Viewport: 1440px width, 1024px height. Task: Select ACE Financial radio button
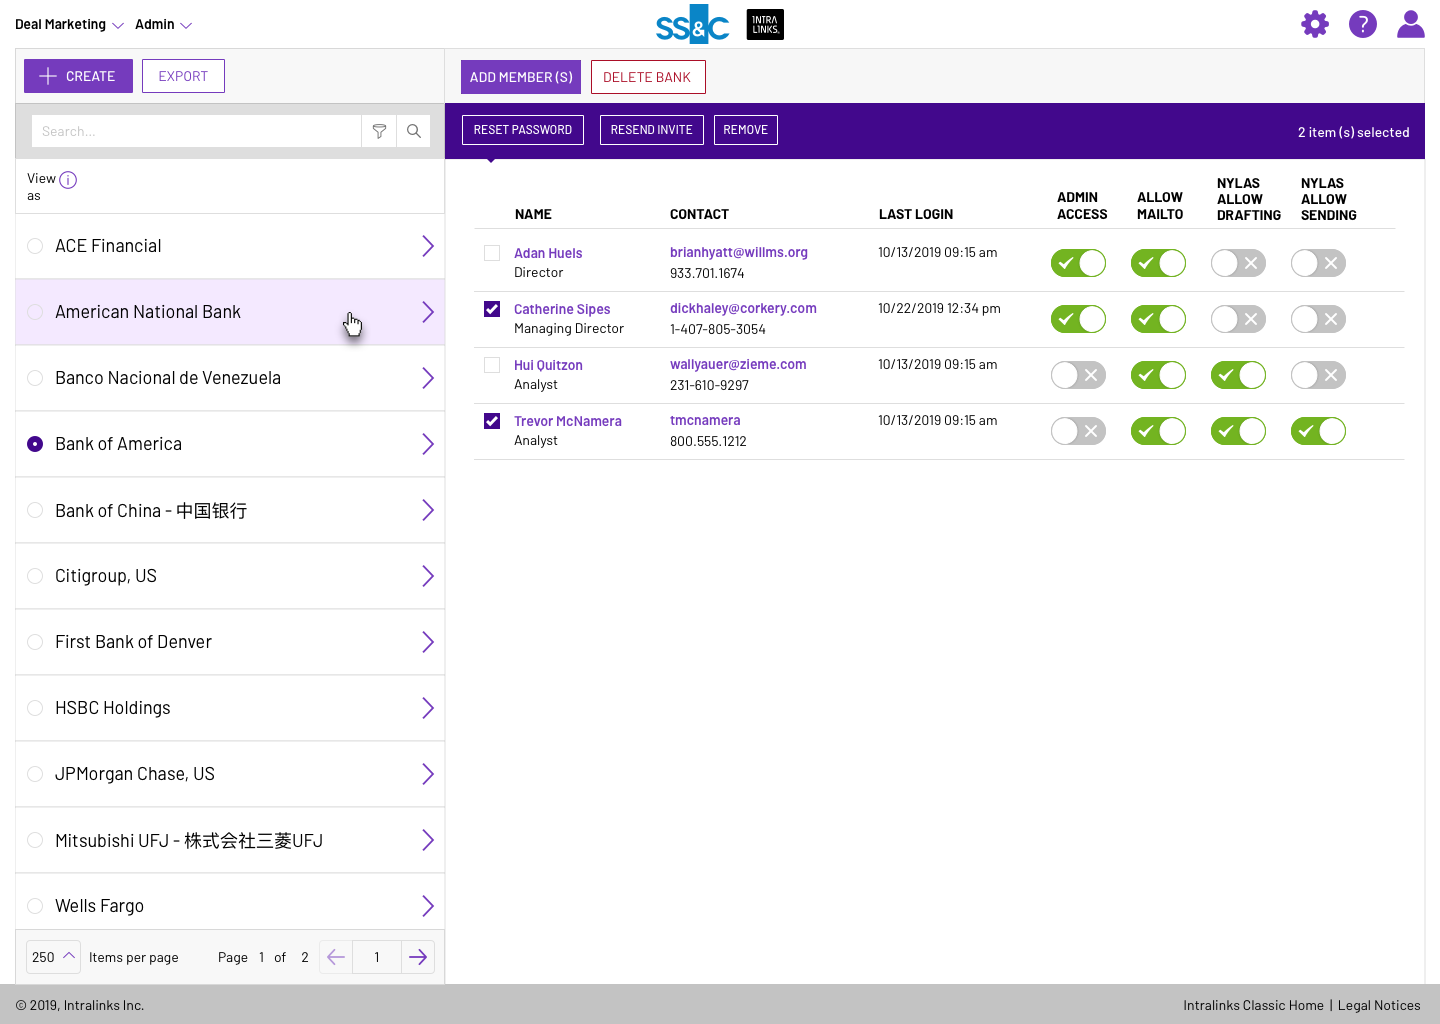[x=35, y=246]
